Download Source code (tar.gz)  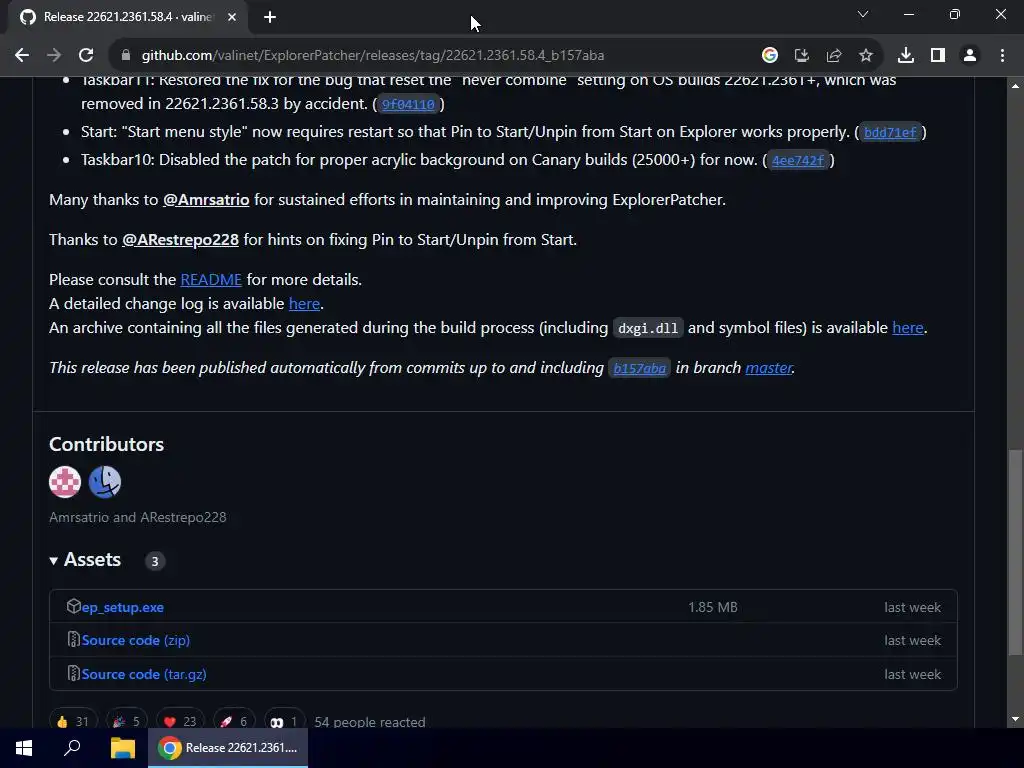pyautogui.click(x=144, y=675)
